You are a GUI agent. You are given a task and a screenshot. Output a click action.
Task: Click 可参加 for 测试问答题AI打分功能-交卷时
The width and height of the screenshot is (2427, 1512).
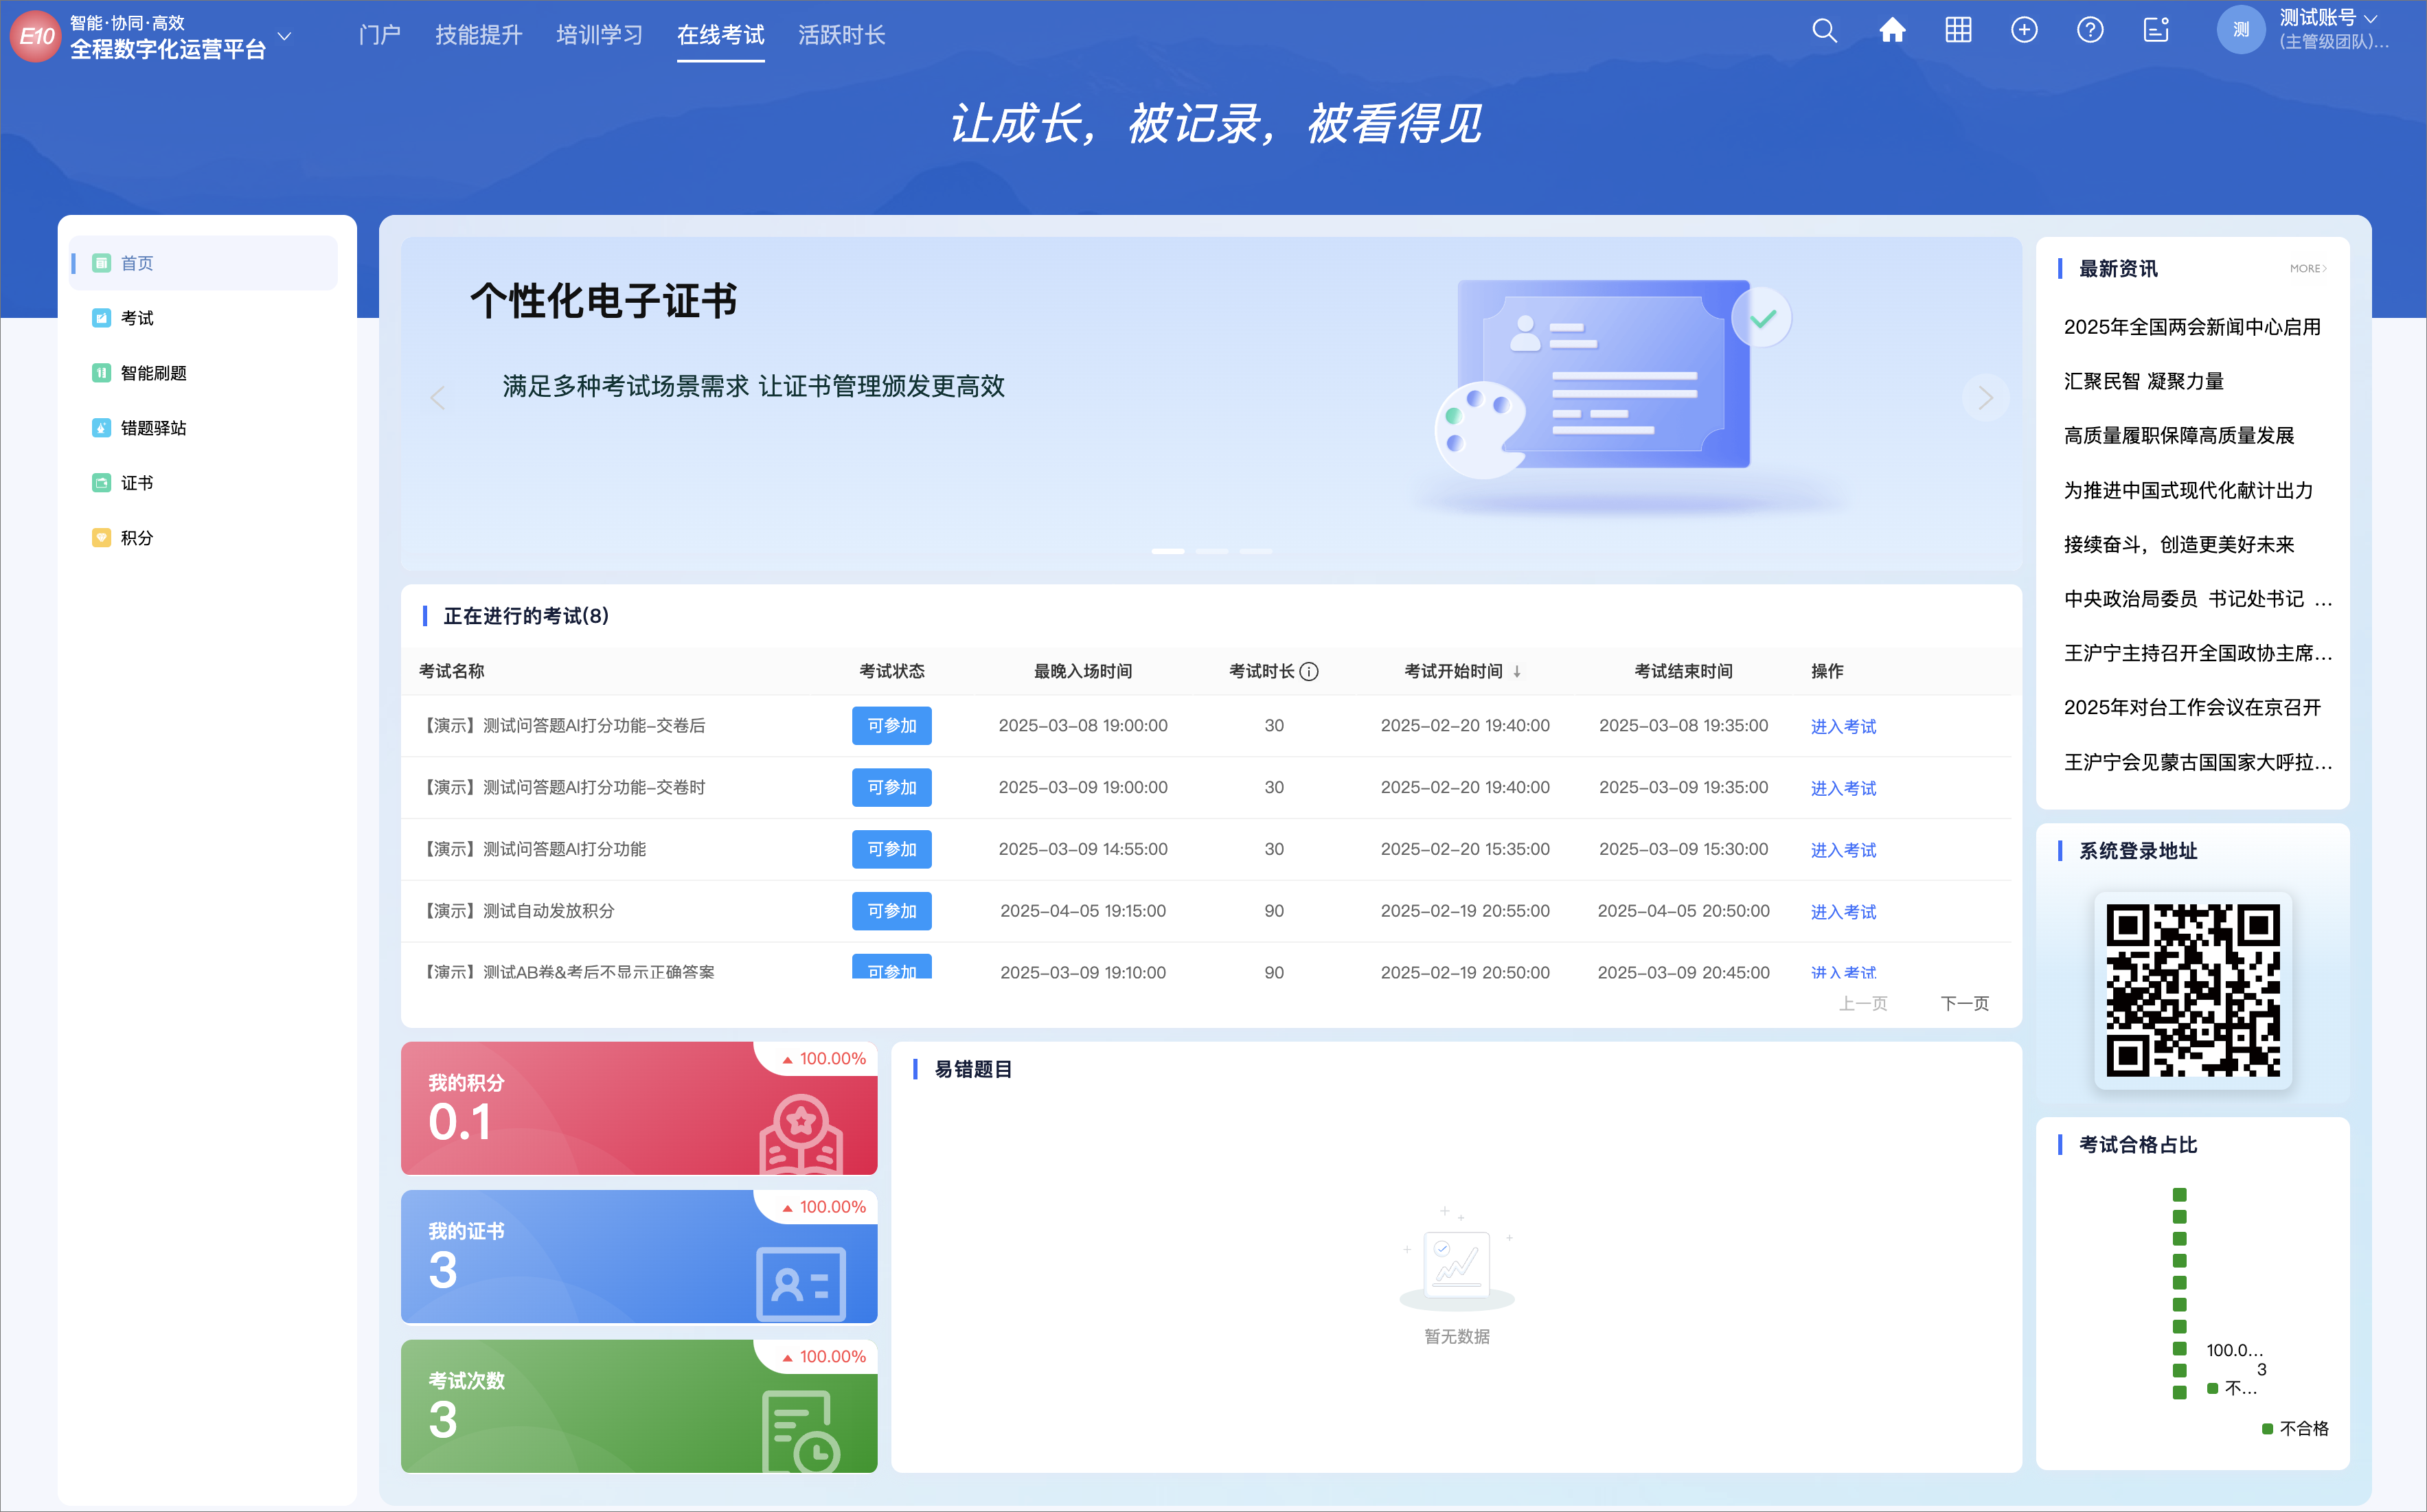point(891,788)
